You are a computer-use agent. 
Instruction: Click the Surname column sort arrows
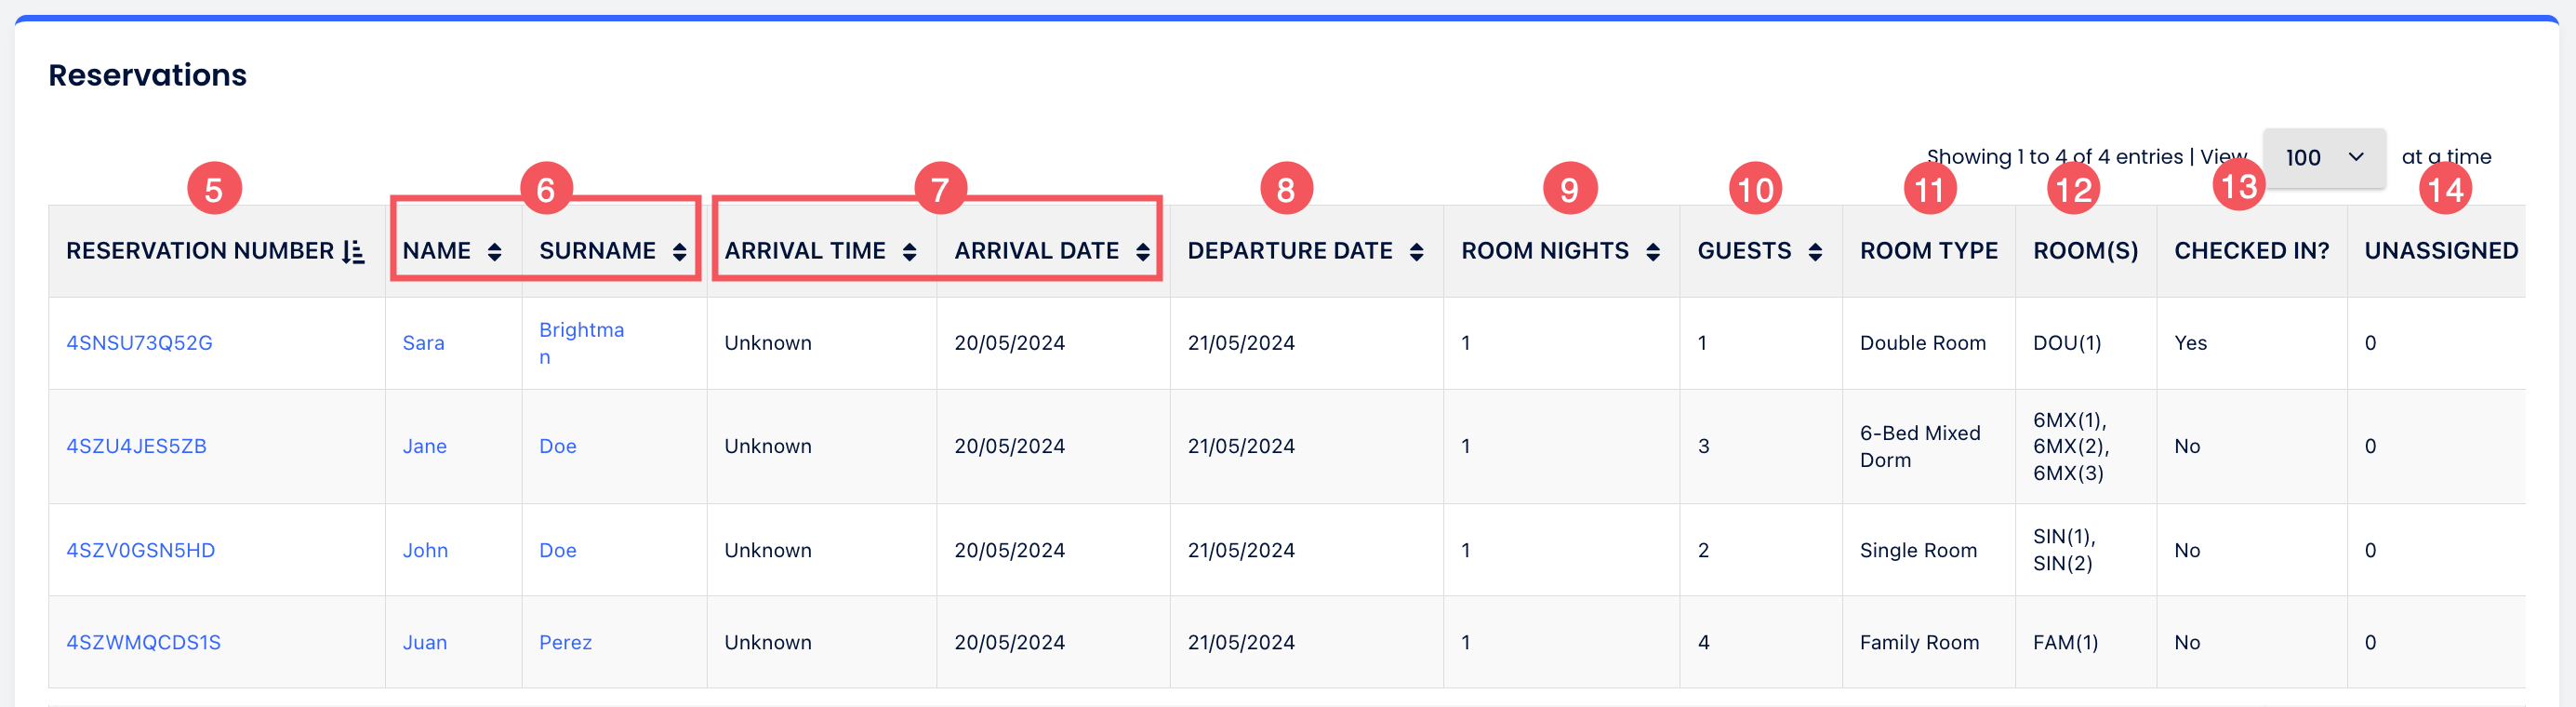coord(679,252)
